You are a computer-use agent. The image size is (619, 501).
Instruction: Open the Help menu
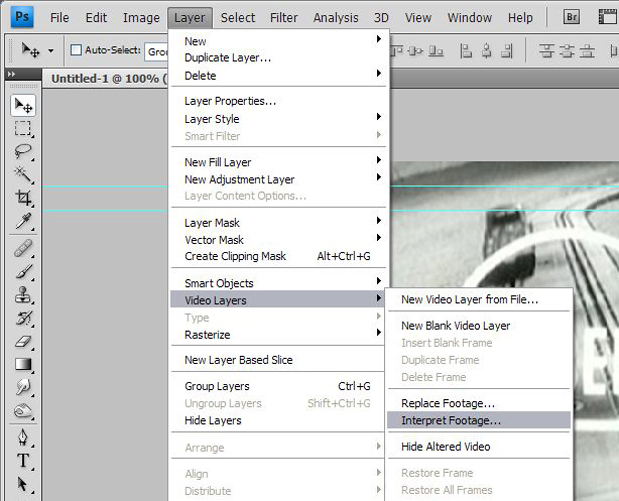point(520,17)
